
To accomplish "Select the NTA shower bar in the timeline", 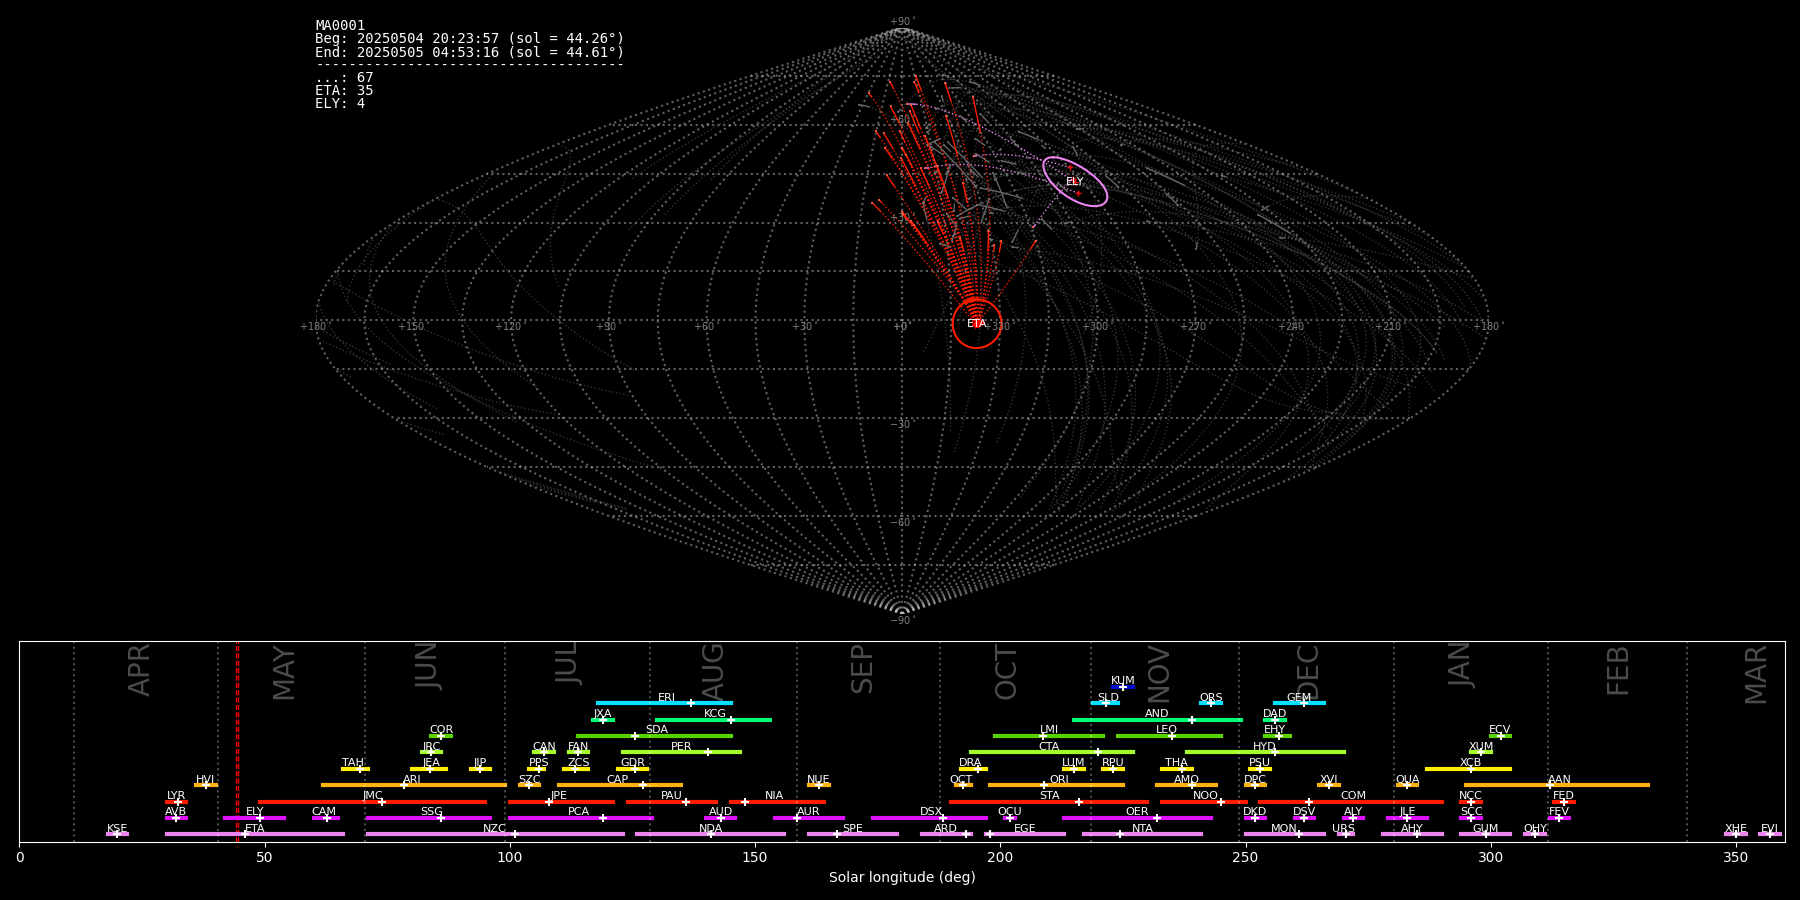I will coord(1142,834).
